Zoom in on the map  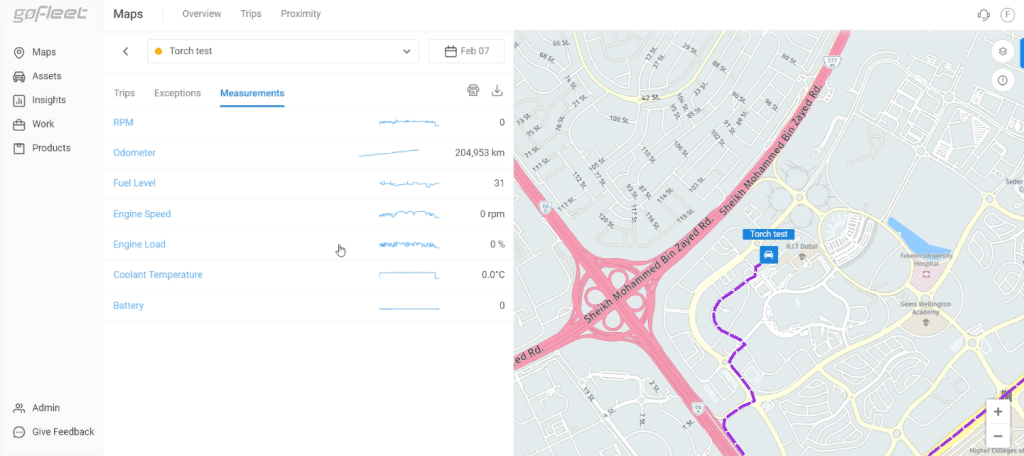point(997,412)
